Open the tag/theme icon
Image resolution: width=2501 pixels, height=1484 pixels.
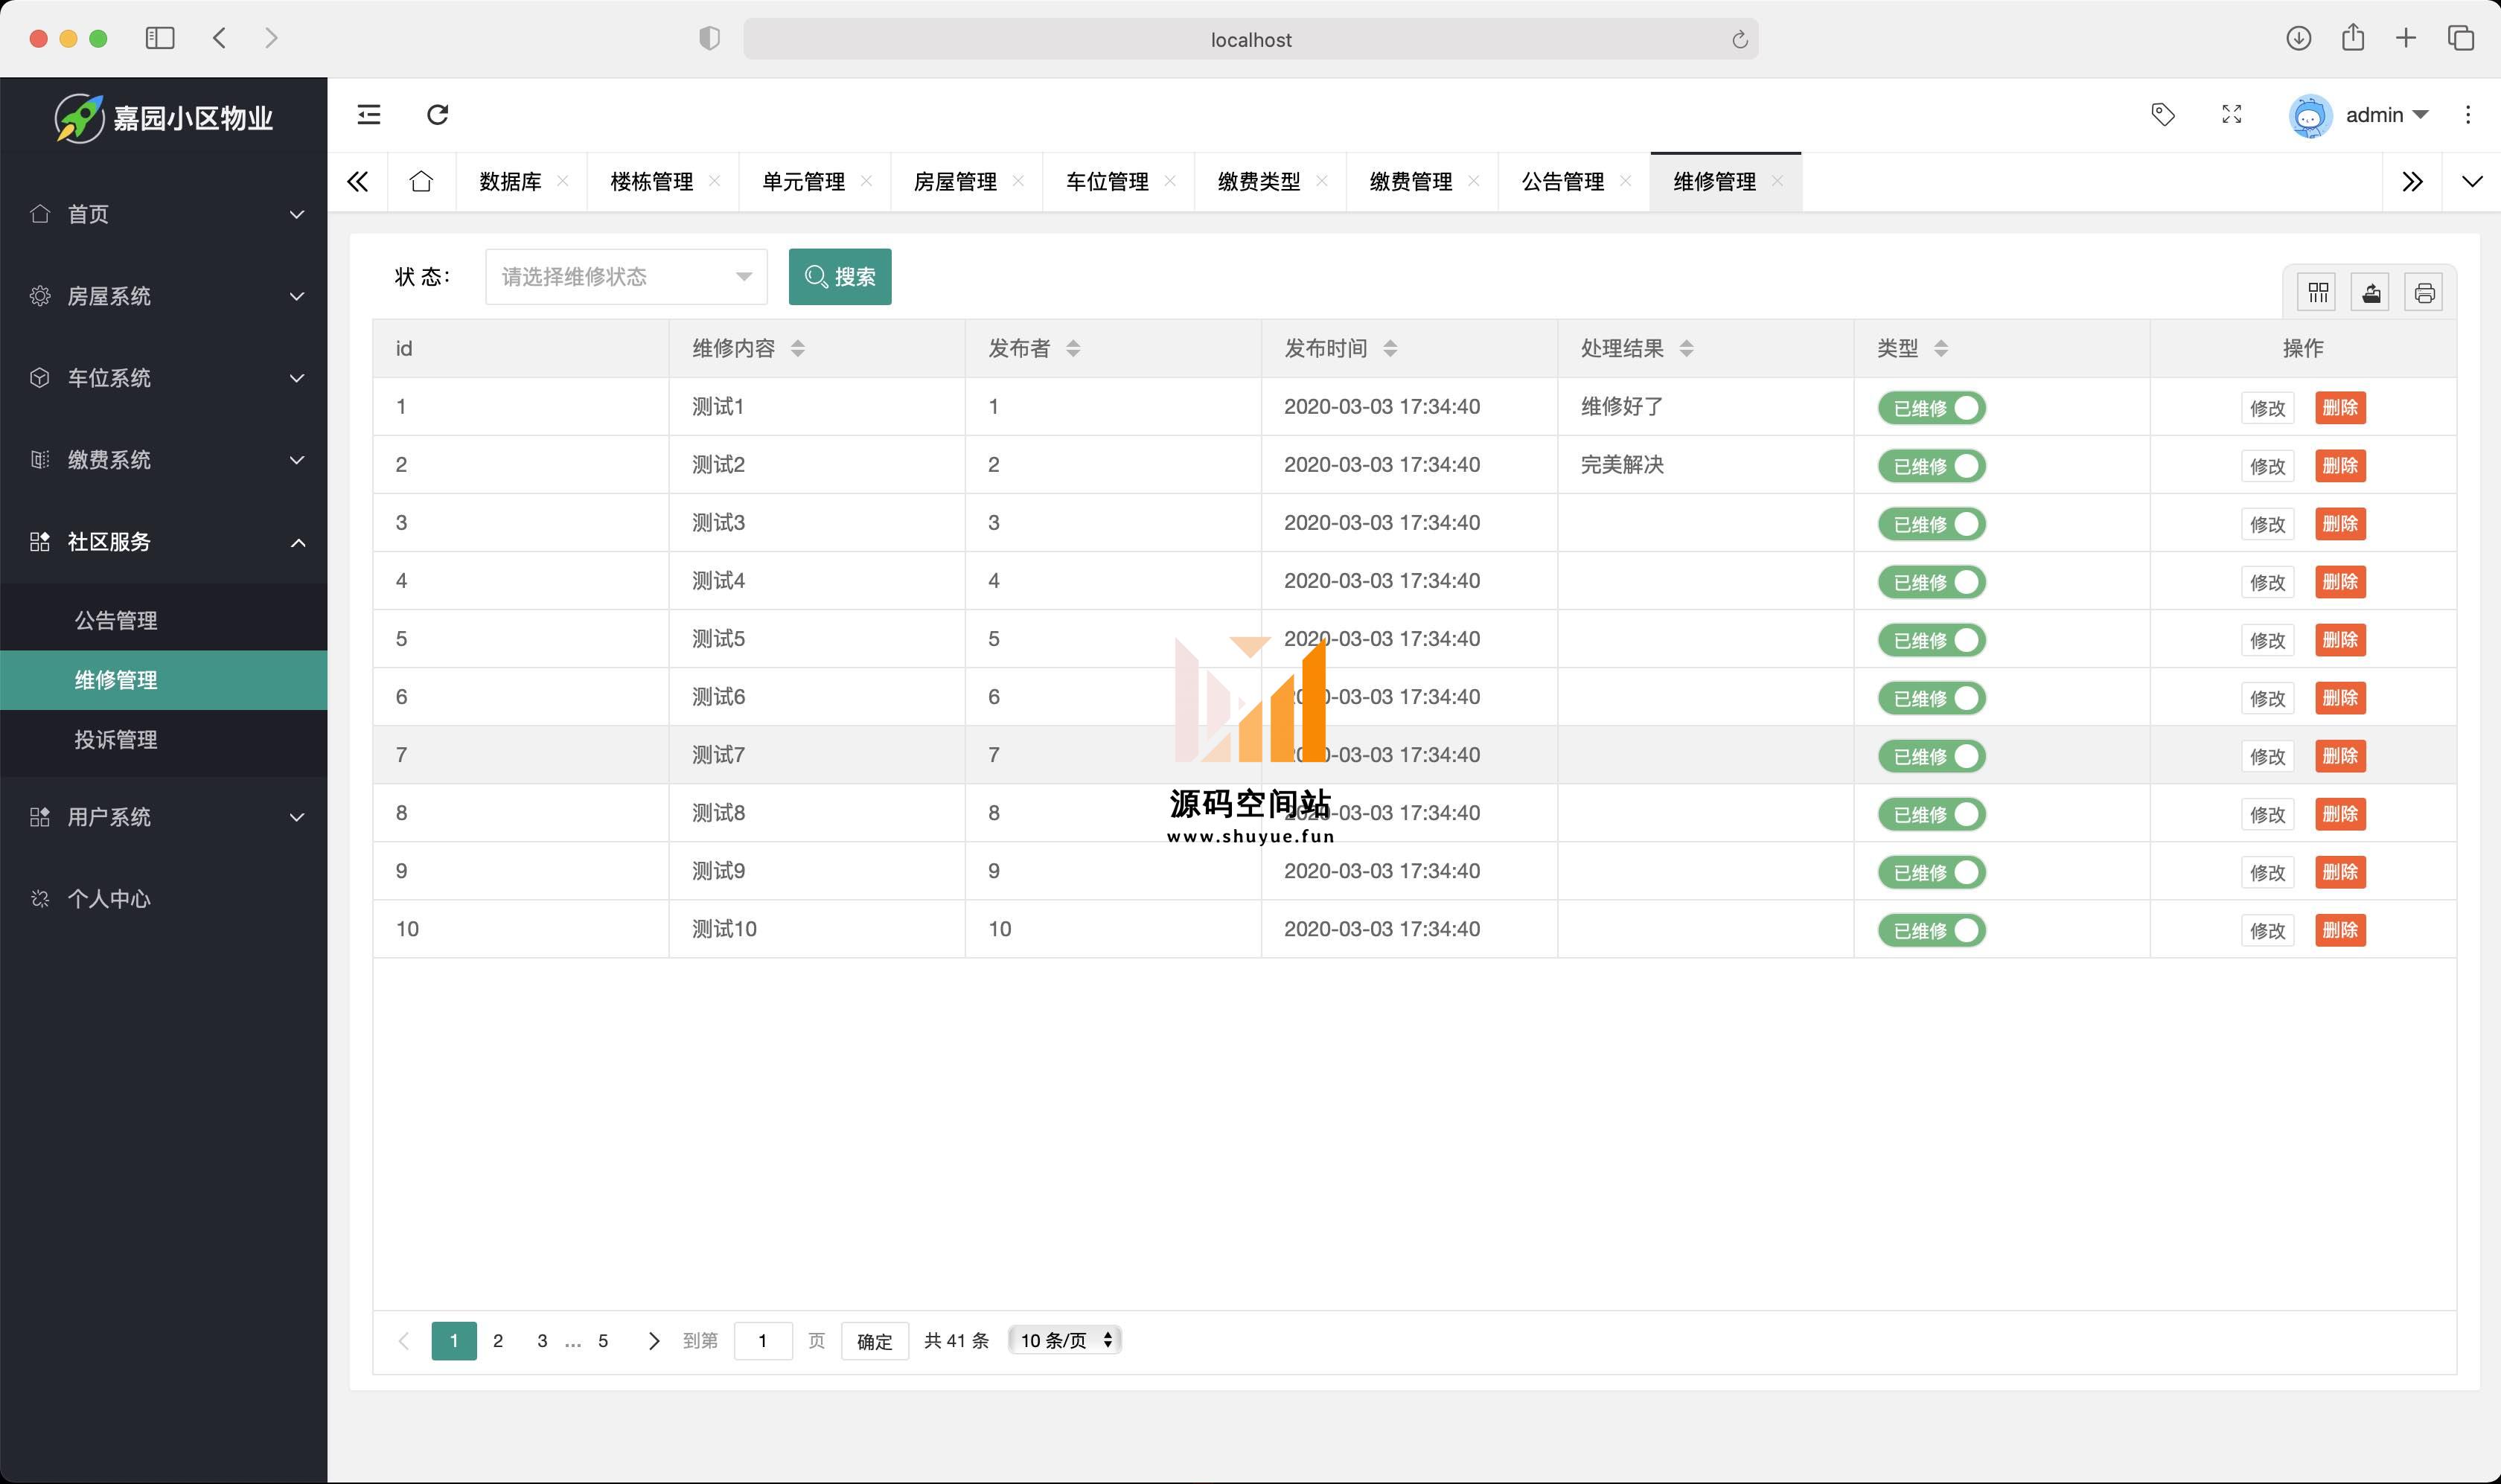tap(2163, 115)
